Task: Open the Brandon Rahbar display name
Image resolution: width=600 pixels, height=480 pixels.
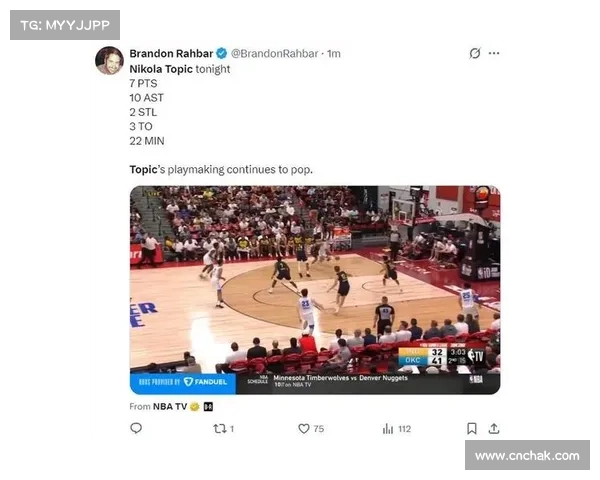Action: click(171, 54)
